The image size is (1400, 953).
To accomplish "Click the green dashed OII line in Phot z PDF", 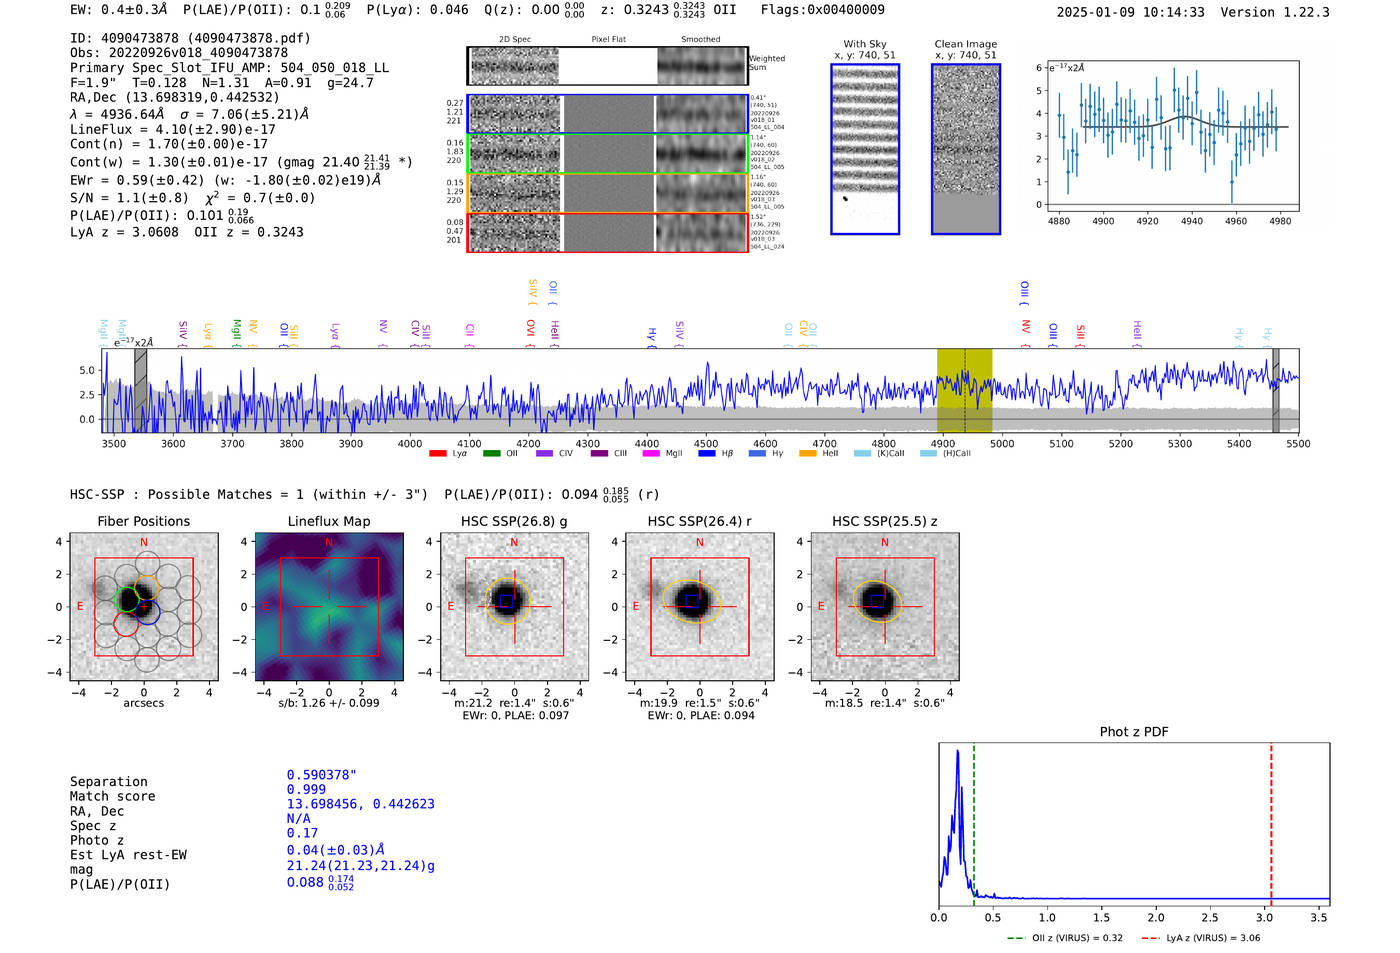I will coord(973,825).
